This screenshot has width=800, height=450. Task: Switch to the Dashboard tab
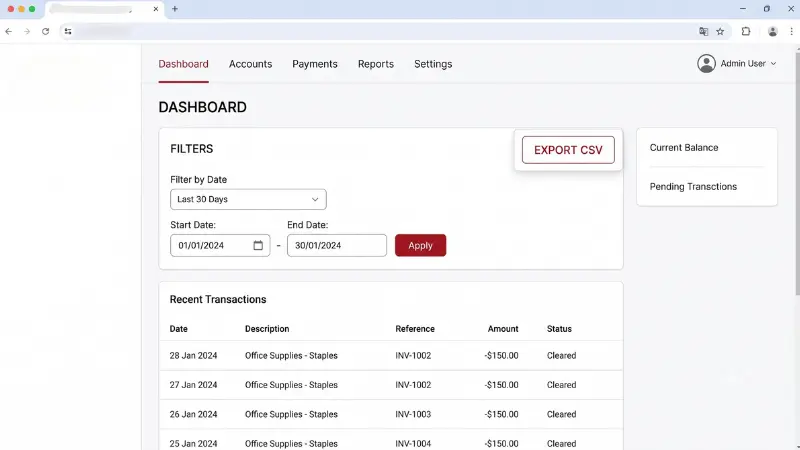pyautogui.click(x=183, y=64)
